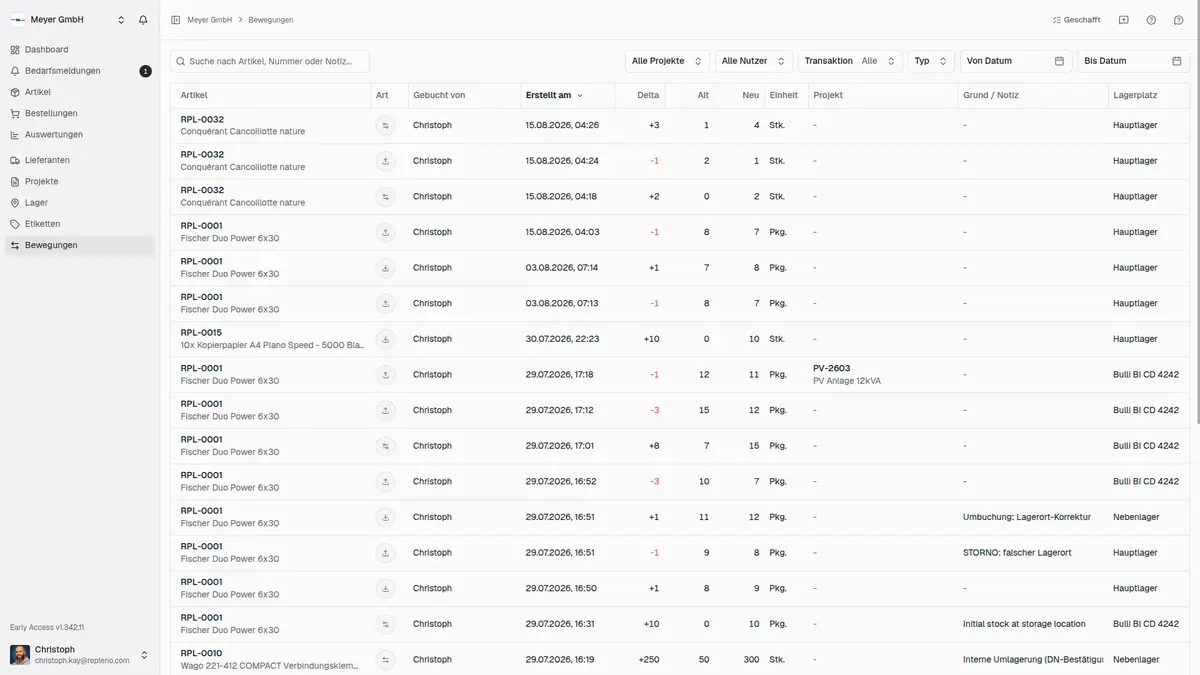Open Artikel in the sidebar

point(80,92)
